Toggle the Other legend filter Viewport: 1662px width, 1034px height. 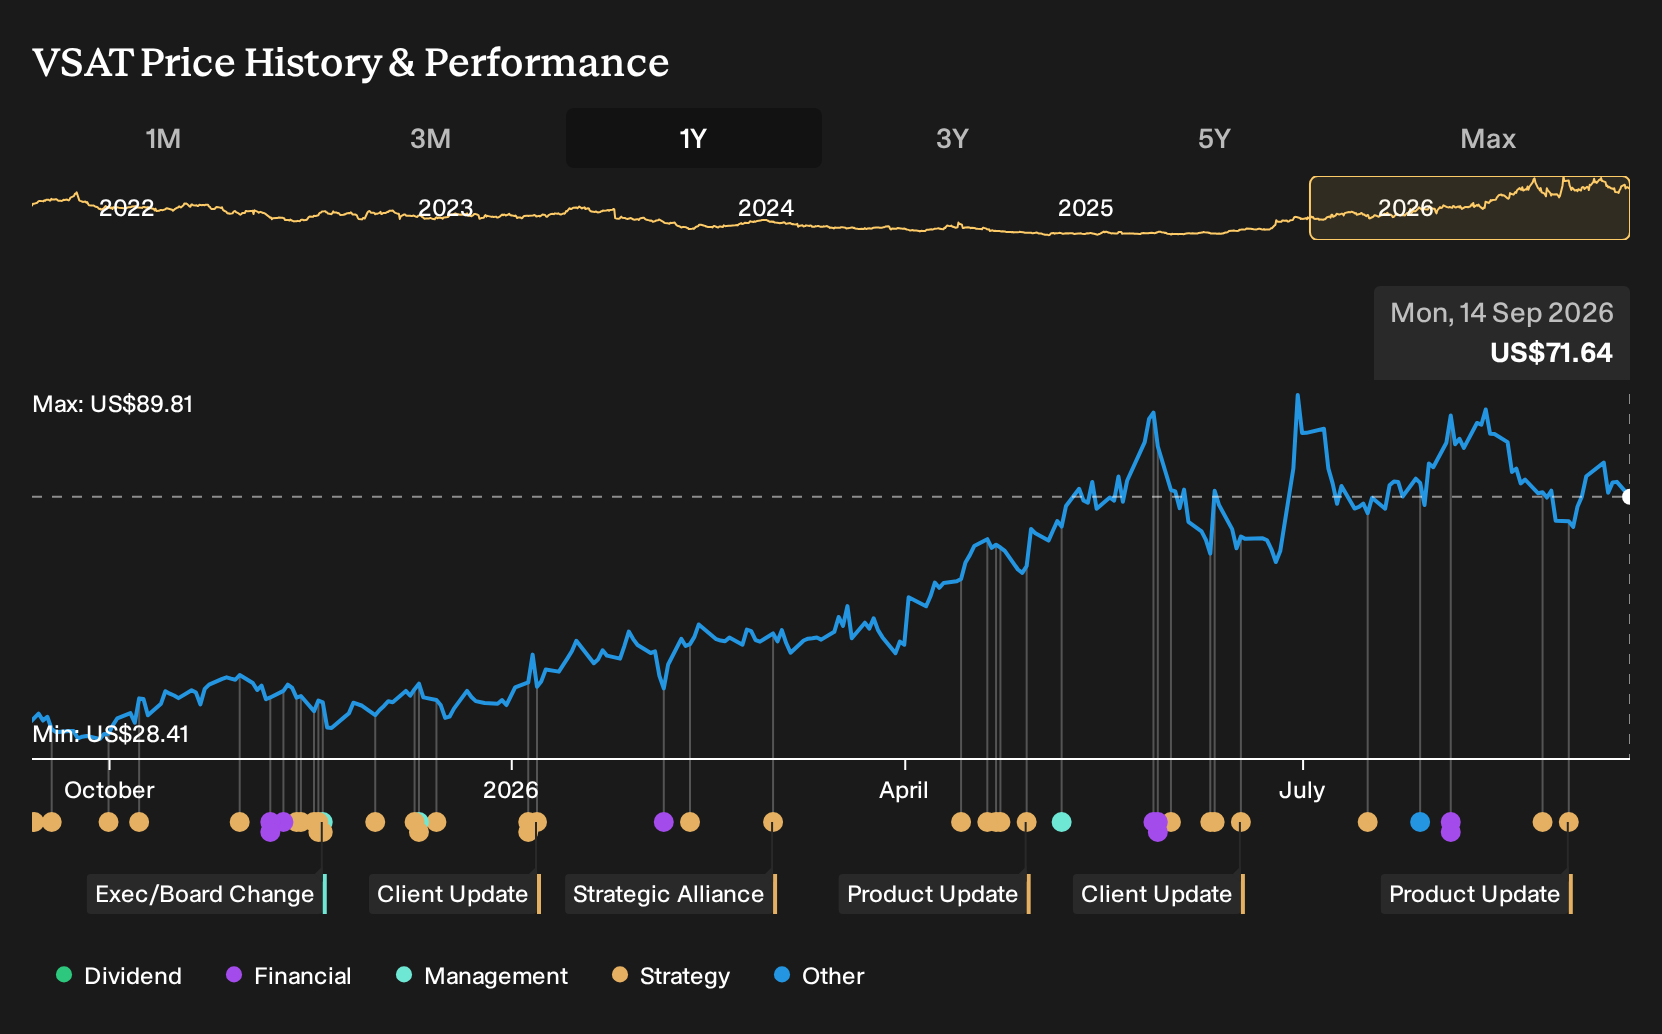[819, 976]
